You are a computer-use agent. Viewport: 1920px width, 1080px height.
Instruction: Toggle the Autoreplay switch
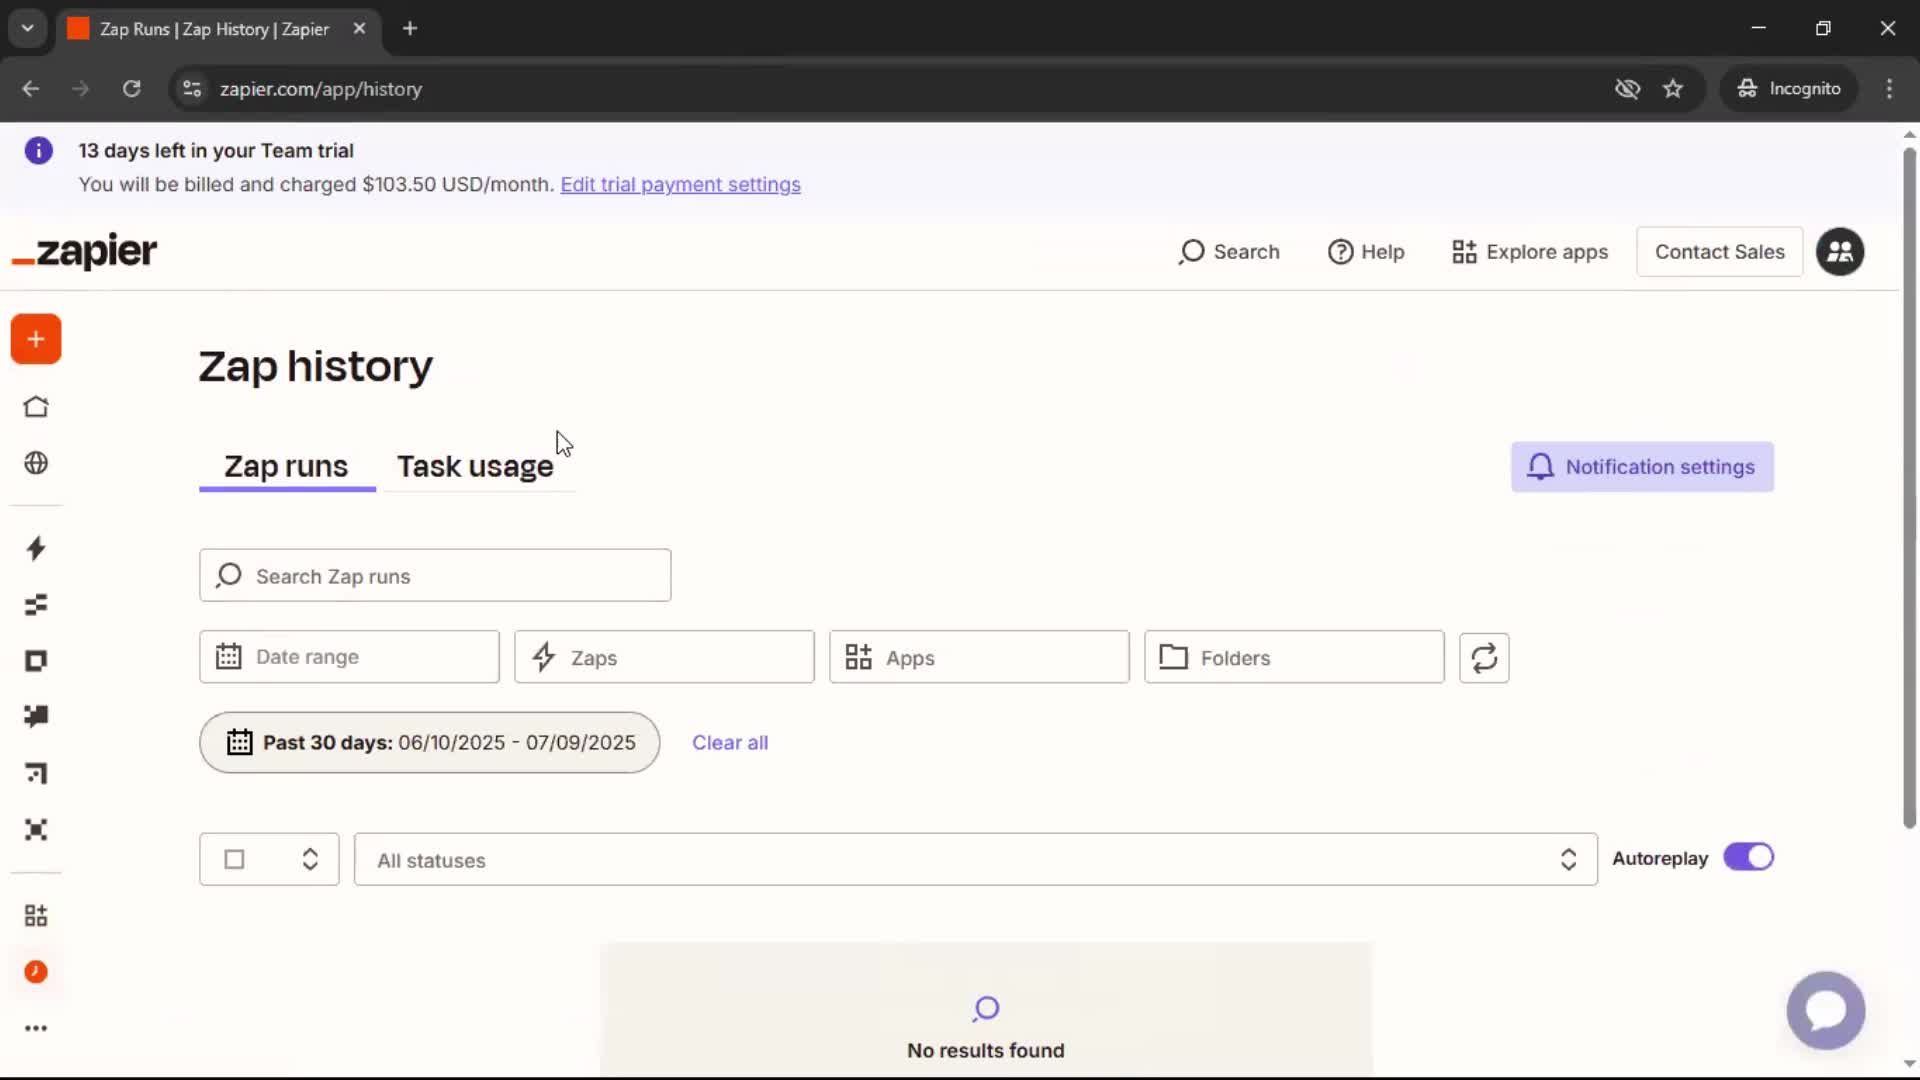coord(1748,858)
